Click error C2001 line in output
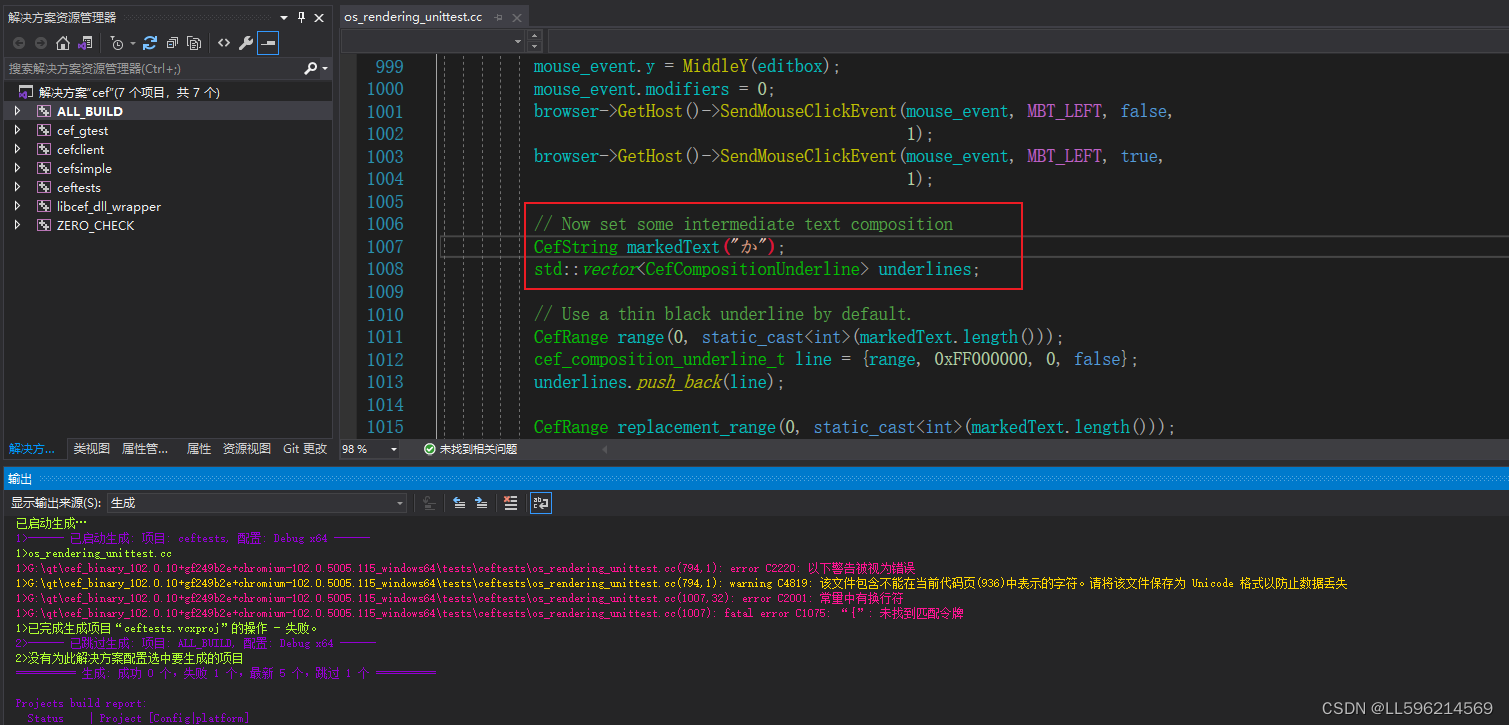This screenshot has width=1509, height=725. coord(459,598)
